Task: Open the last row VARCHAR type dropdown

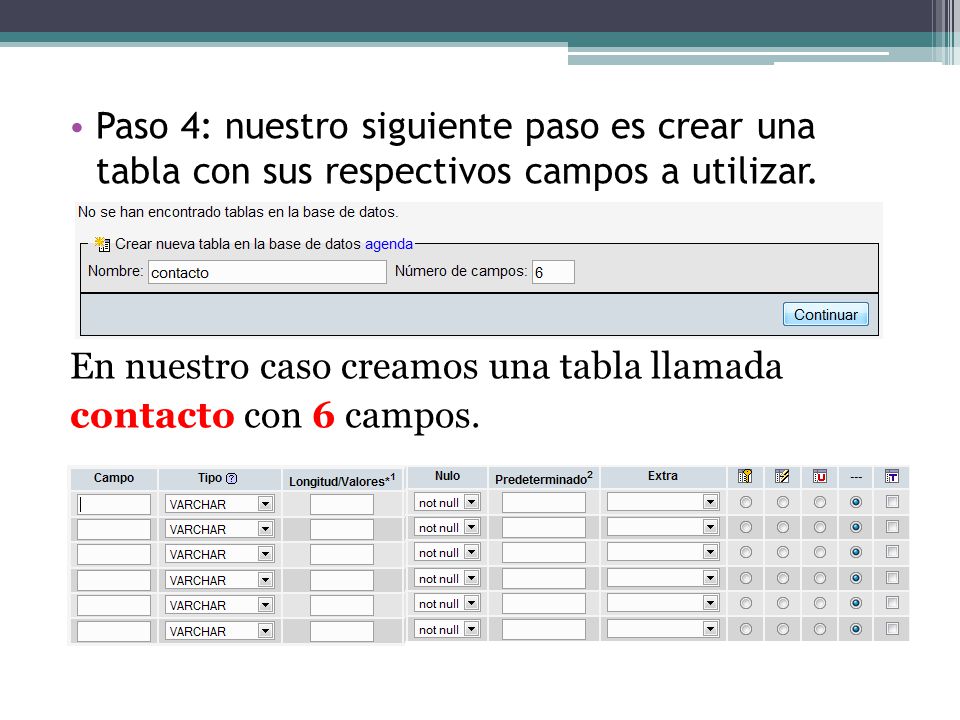Action: point(219,631)
